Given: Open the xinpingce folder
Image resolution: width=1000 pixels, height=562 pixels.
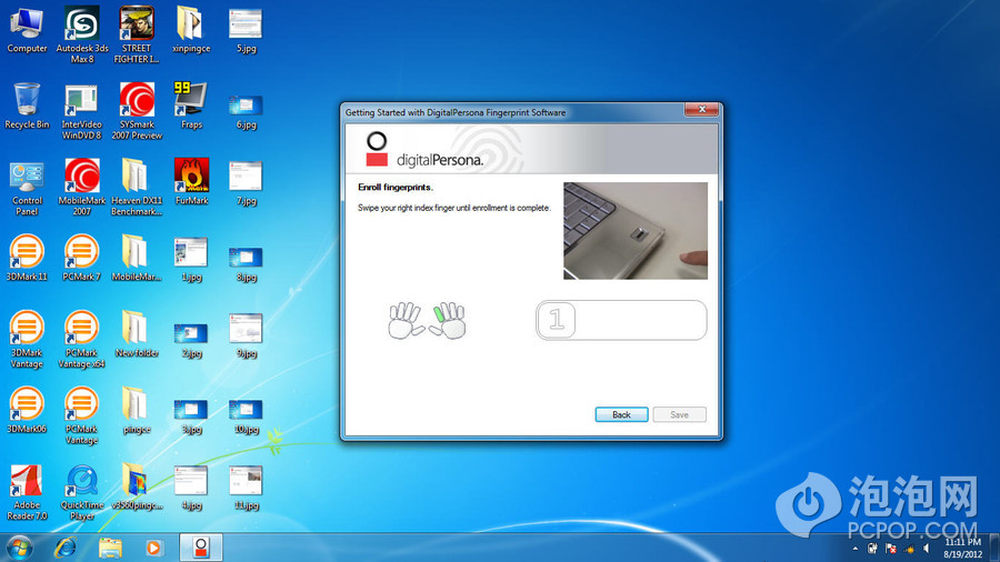Looking at the screenshot, I should tap(191, 30).
